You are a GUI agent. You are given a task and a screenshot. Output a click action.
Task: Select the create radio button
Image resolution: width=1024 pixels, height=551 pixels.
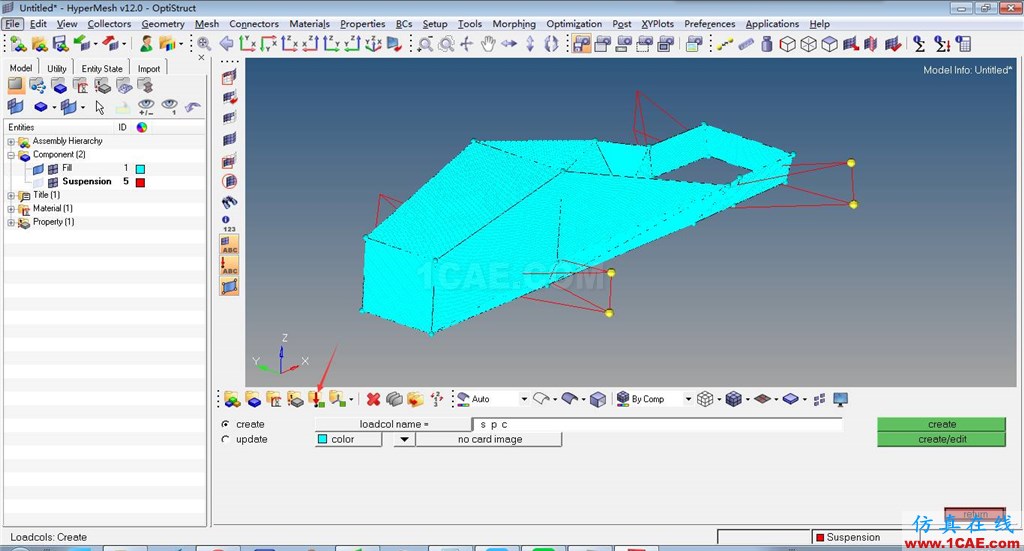click(x=225, y=424)
